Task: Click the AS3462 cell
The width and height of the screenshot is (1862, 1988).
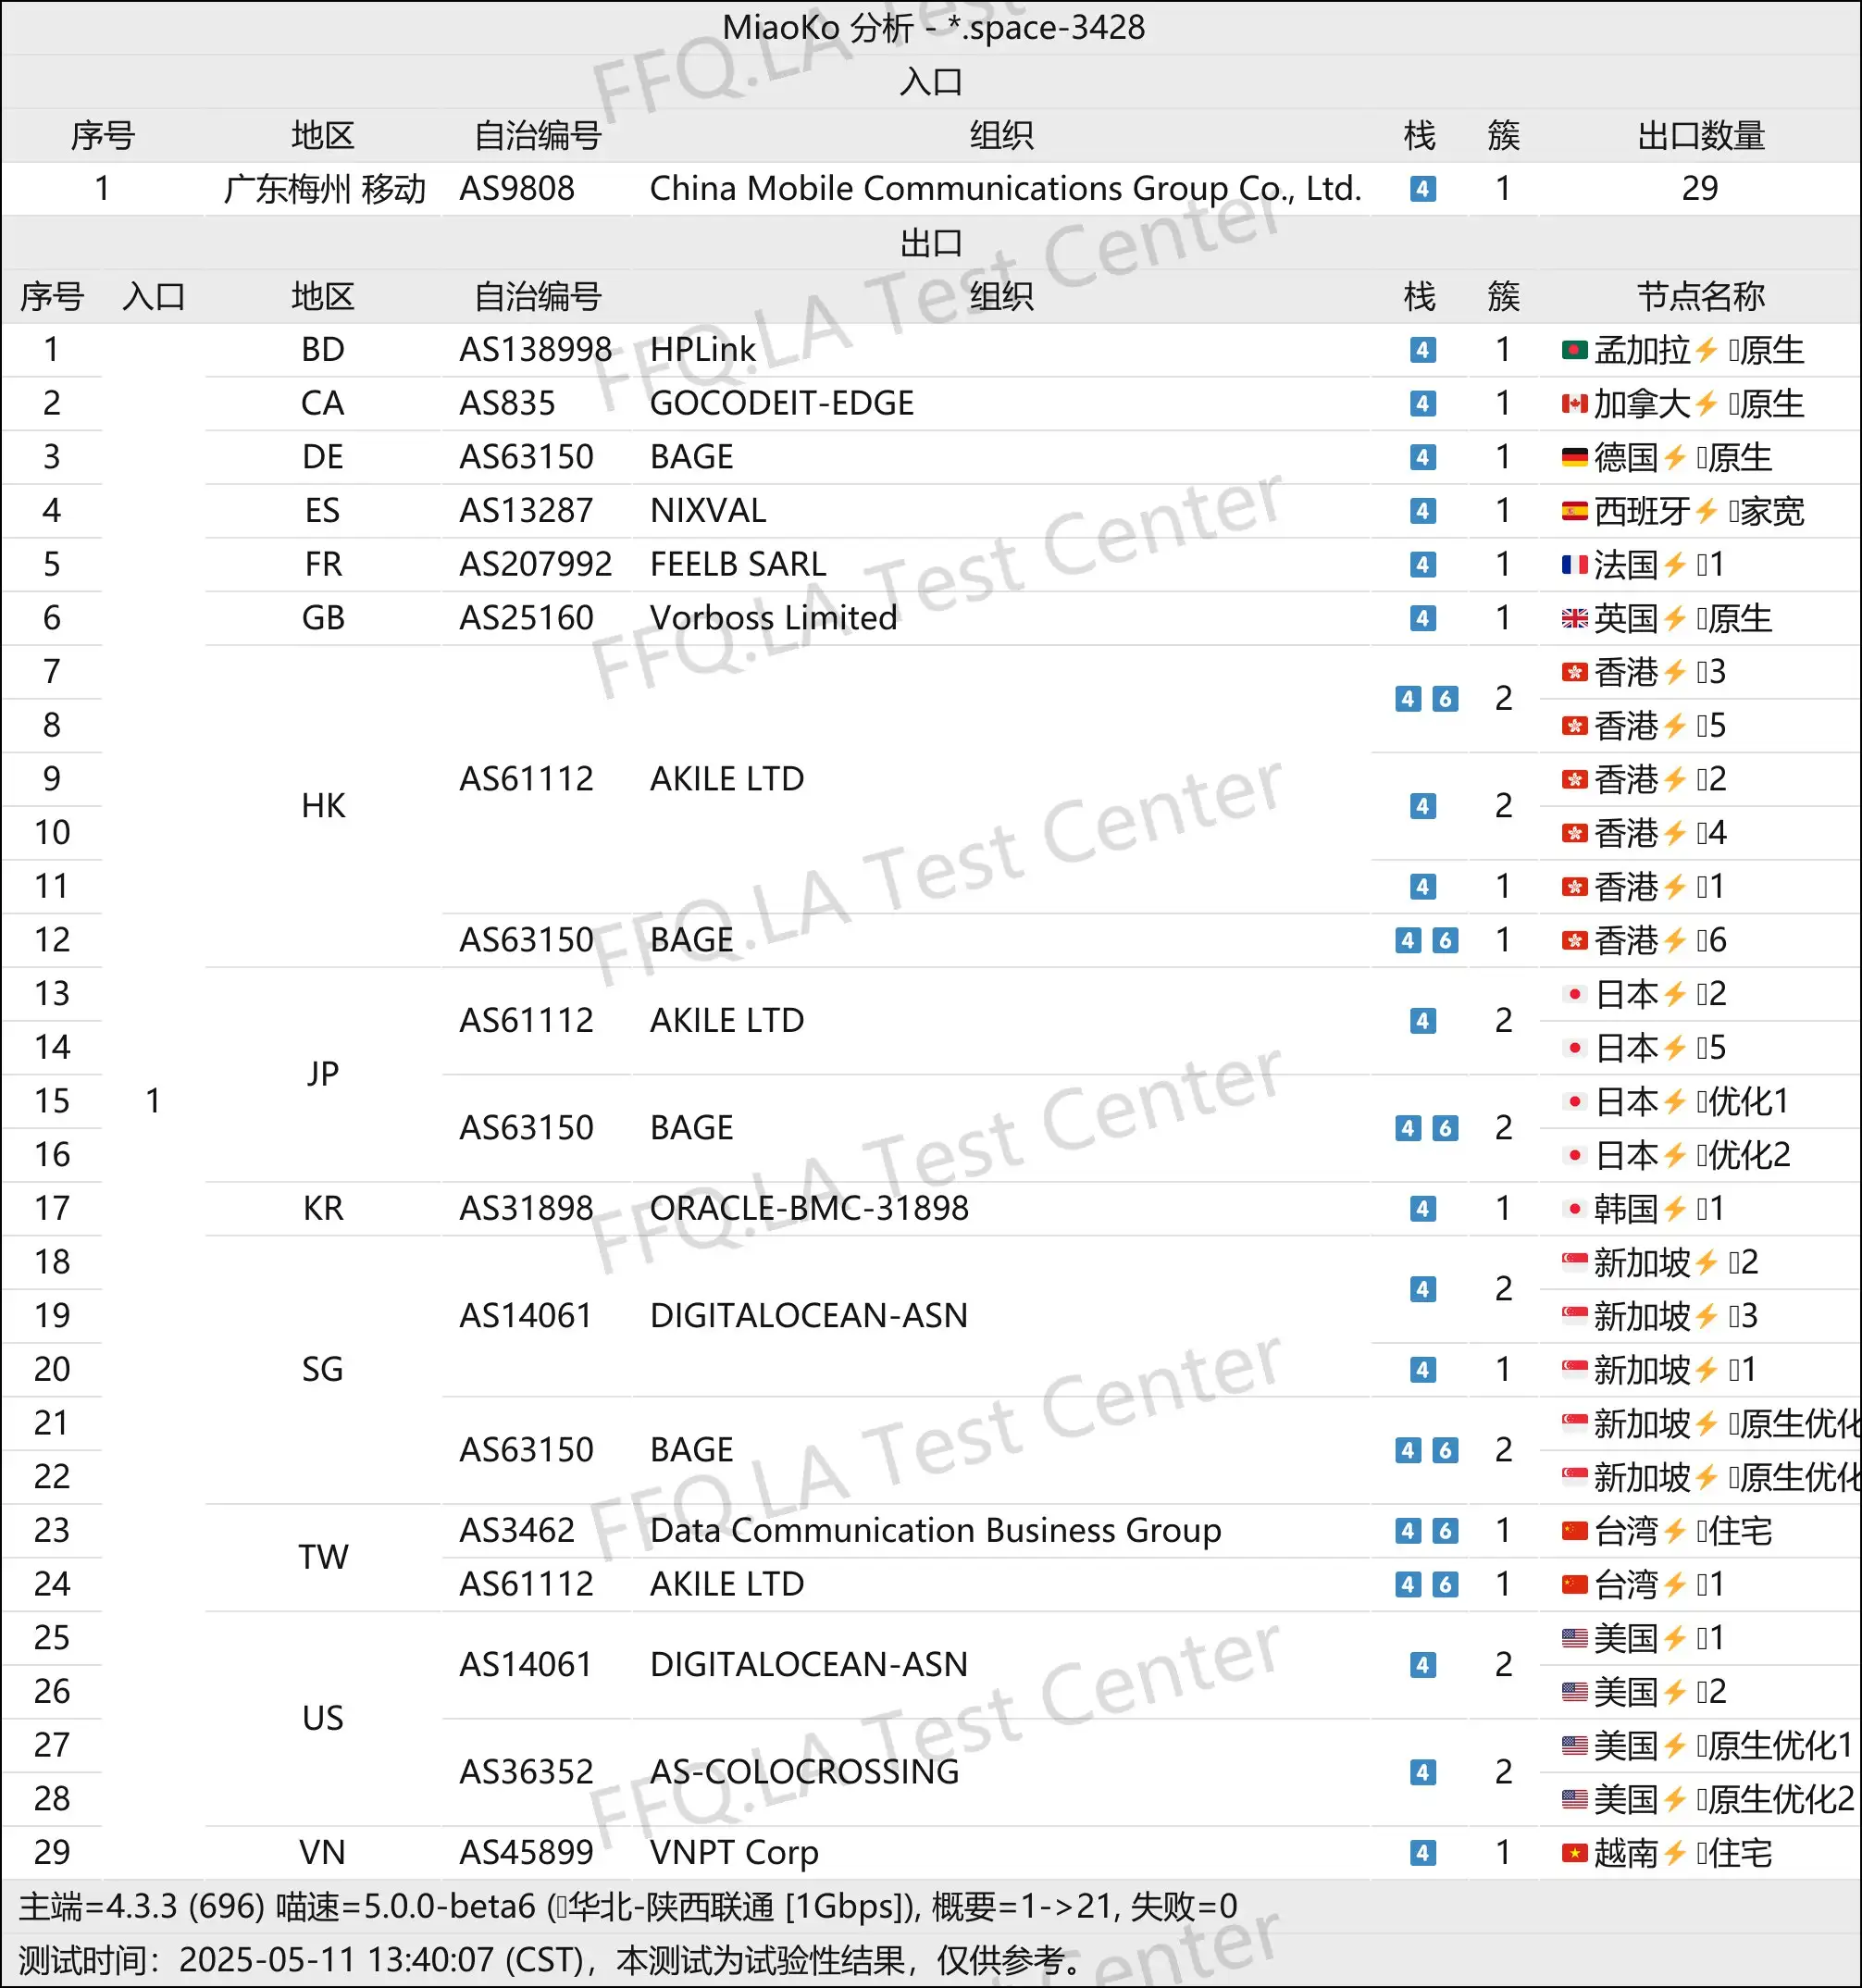Action: pos(517,1531)
